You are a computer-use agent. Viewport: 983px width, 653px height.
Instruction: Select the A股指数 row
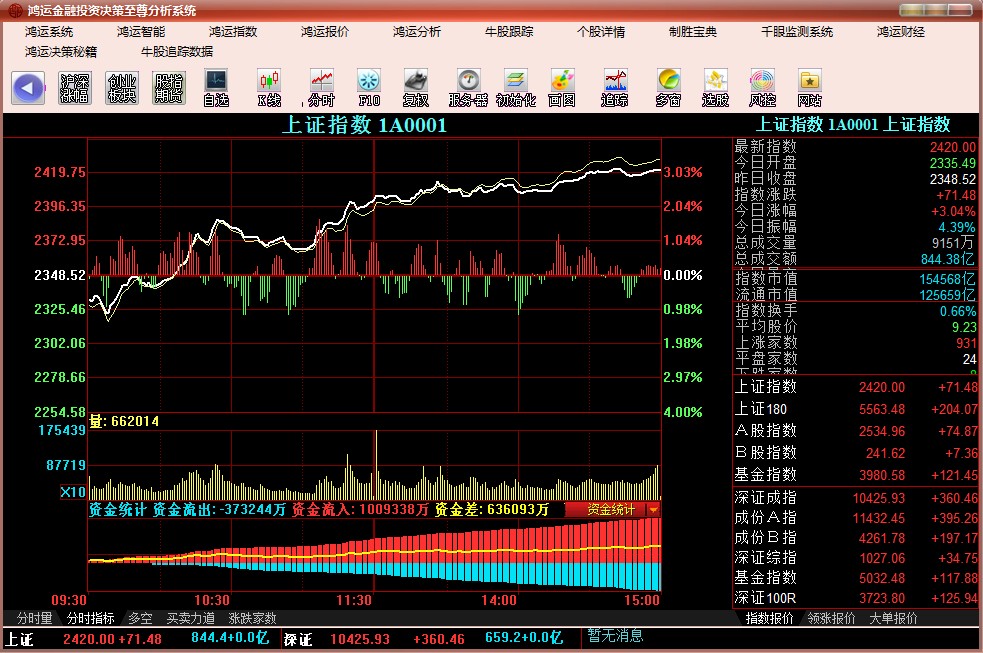[856, 431]
